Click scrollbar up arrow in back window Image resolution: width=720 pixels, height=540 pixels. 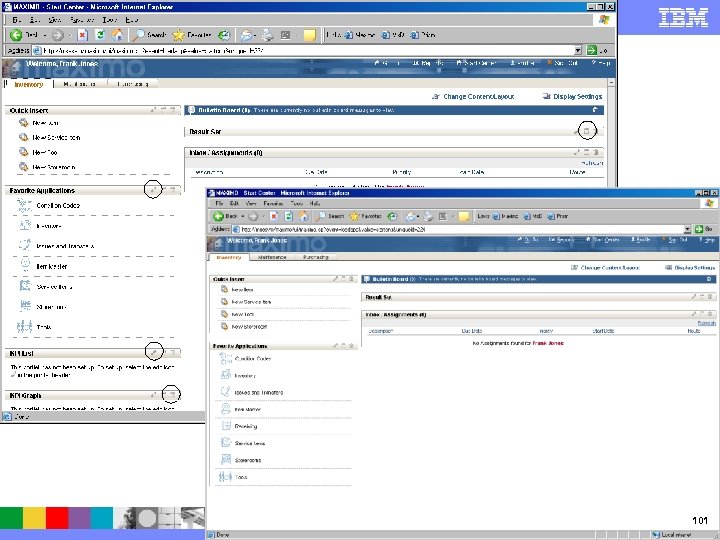[x=611, y=82]
